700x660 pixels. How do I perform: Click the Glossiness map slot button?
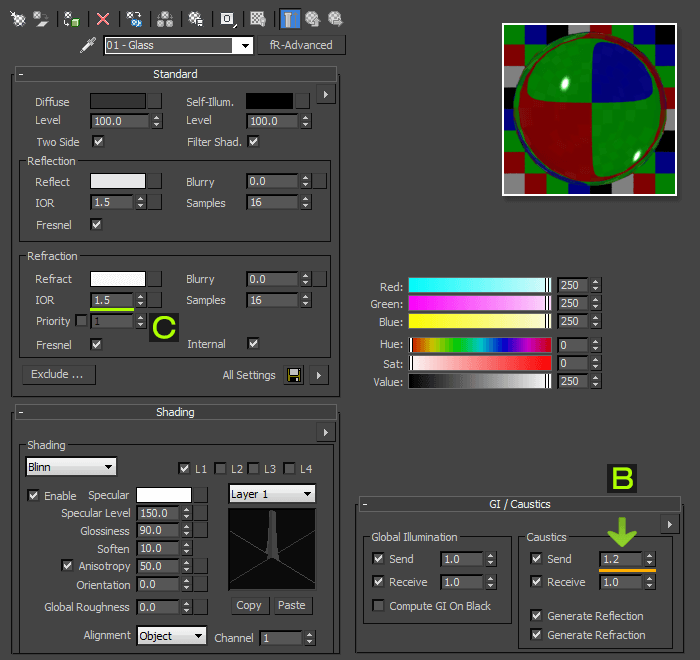point(201,530)
